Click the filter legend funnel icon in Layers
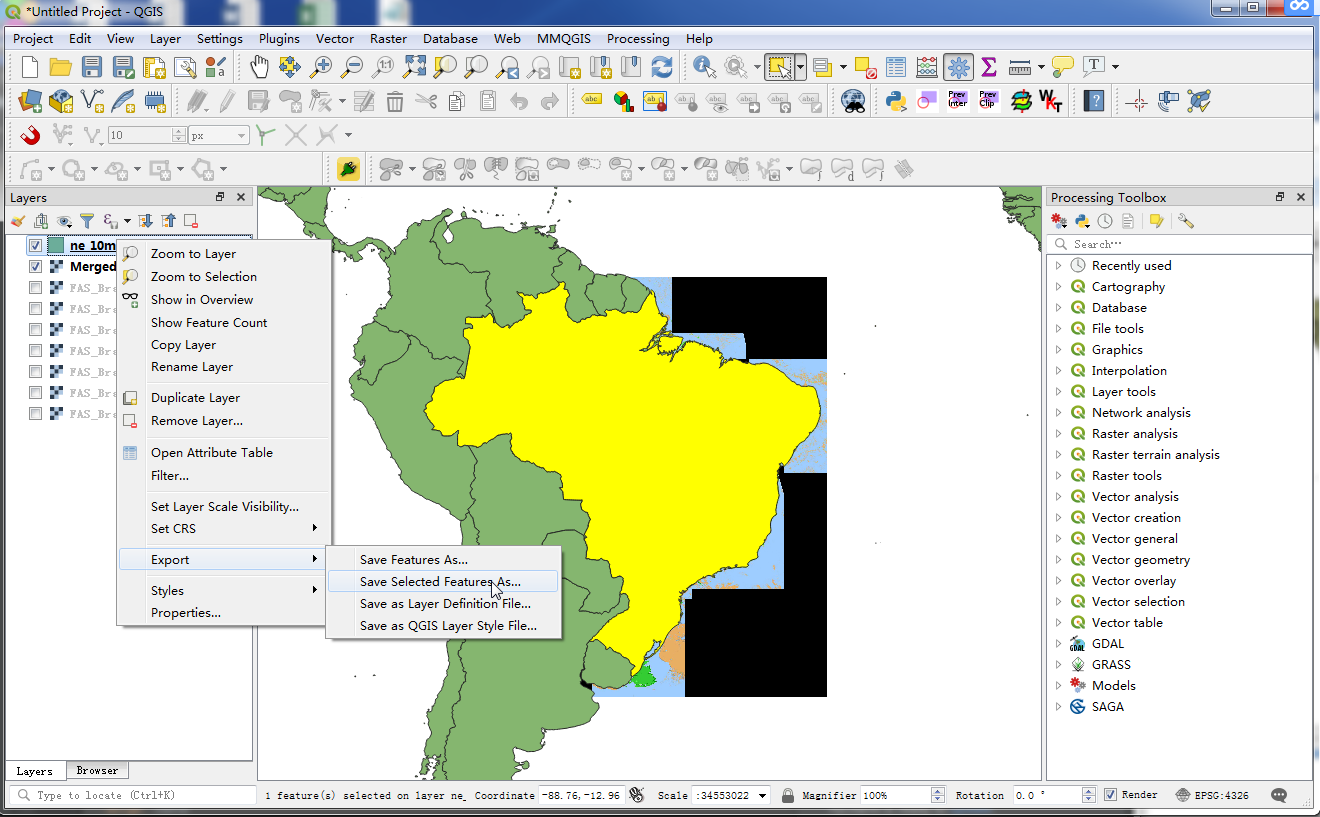This screenshot has width=1320, height=817. click(x=87, y=221)
